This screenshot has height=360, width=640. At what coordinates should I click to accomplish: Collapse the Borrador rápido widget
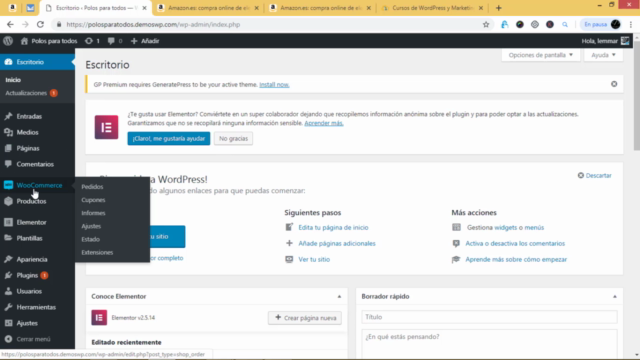(x=615, y=296)
